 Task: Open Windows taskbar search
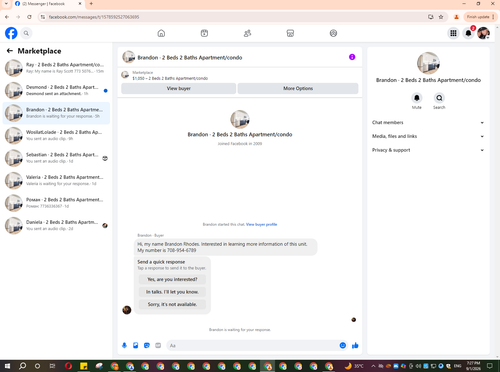coord(22,366)
